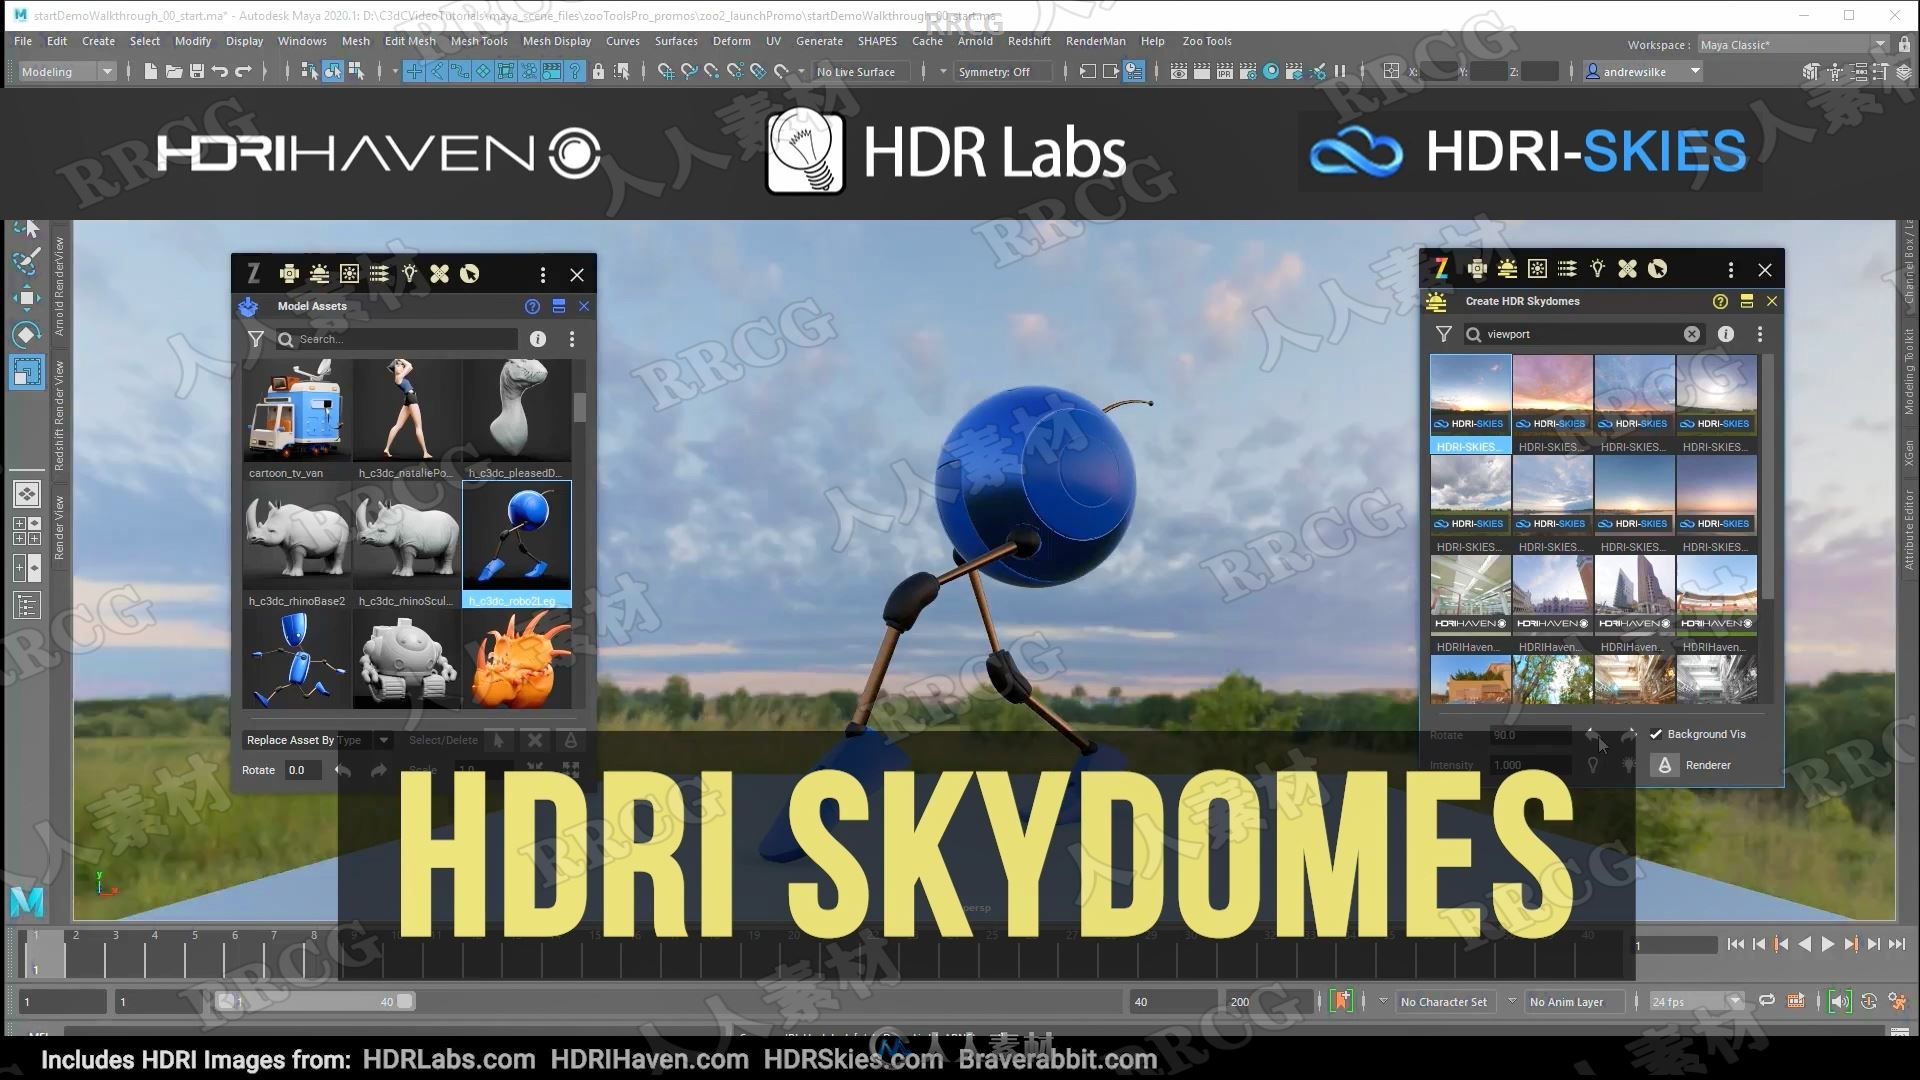Open No Anim Layer dropdown arrow
This screenshot has width=1920, height=1080.
[1512, 1001]
